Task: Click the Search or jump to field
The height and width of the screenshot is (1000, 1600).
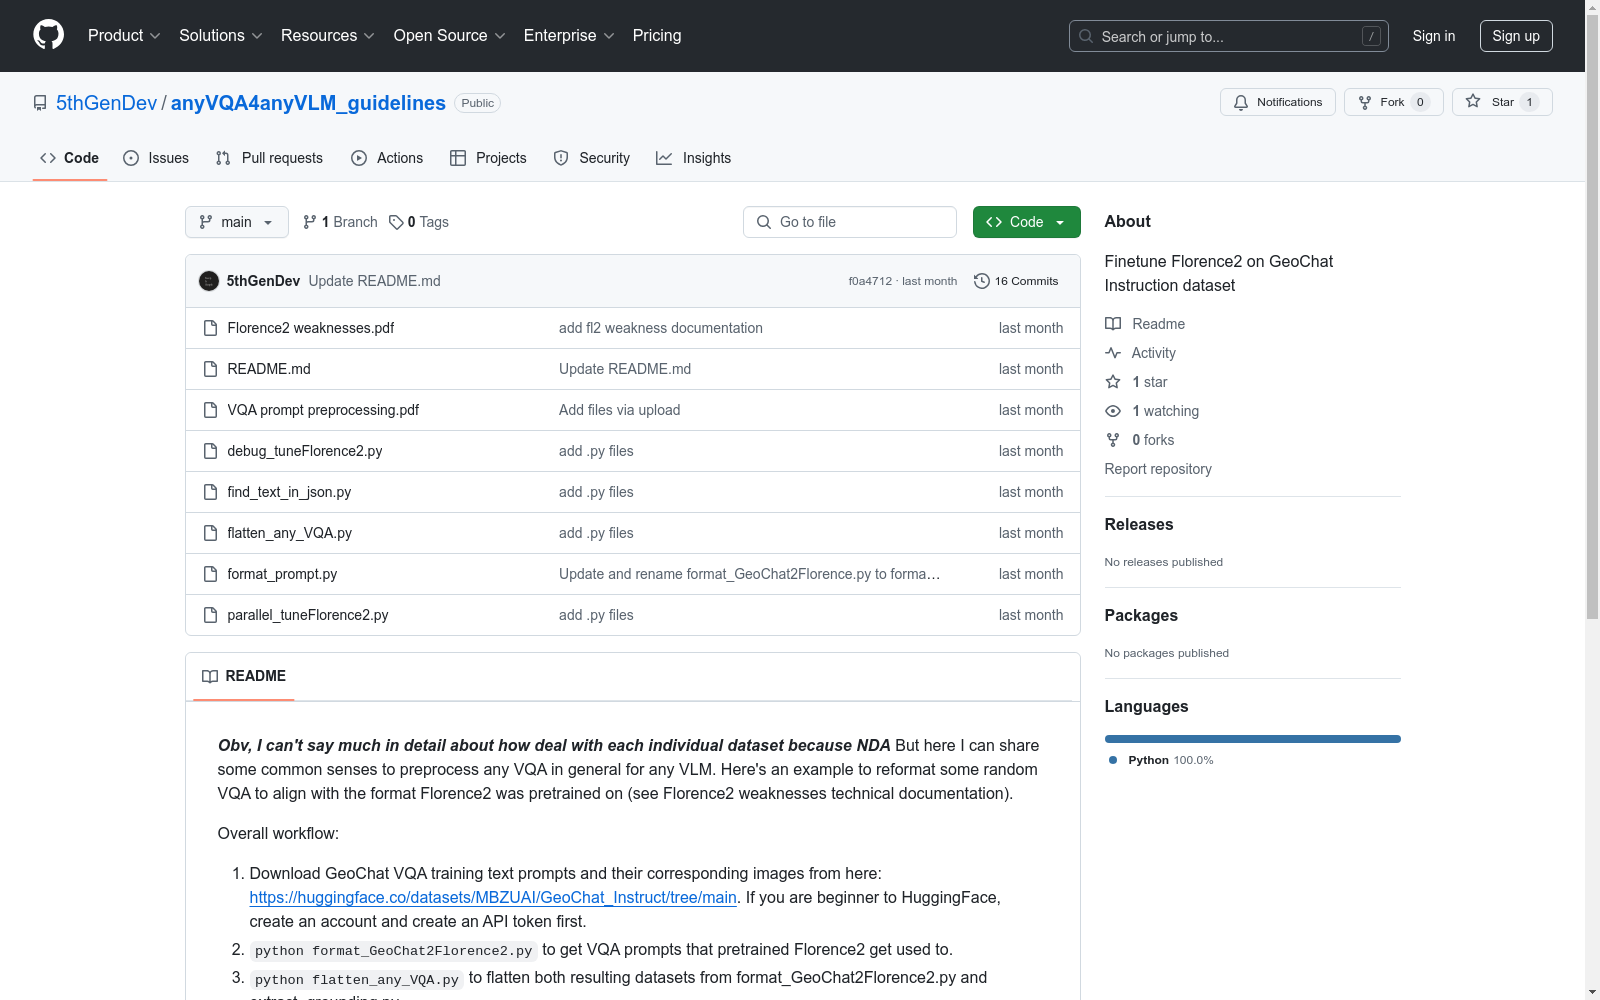Action: tap(1229, 36)
